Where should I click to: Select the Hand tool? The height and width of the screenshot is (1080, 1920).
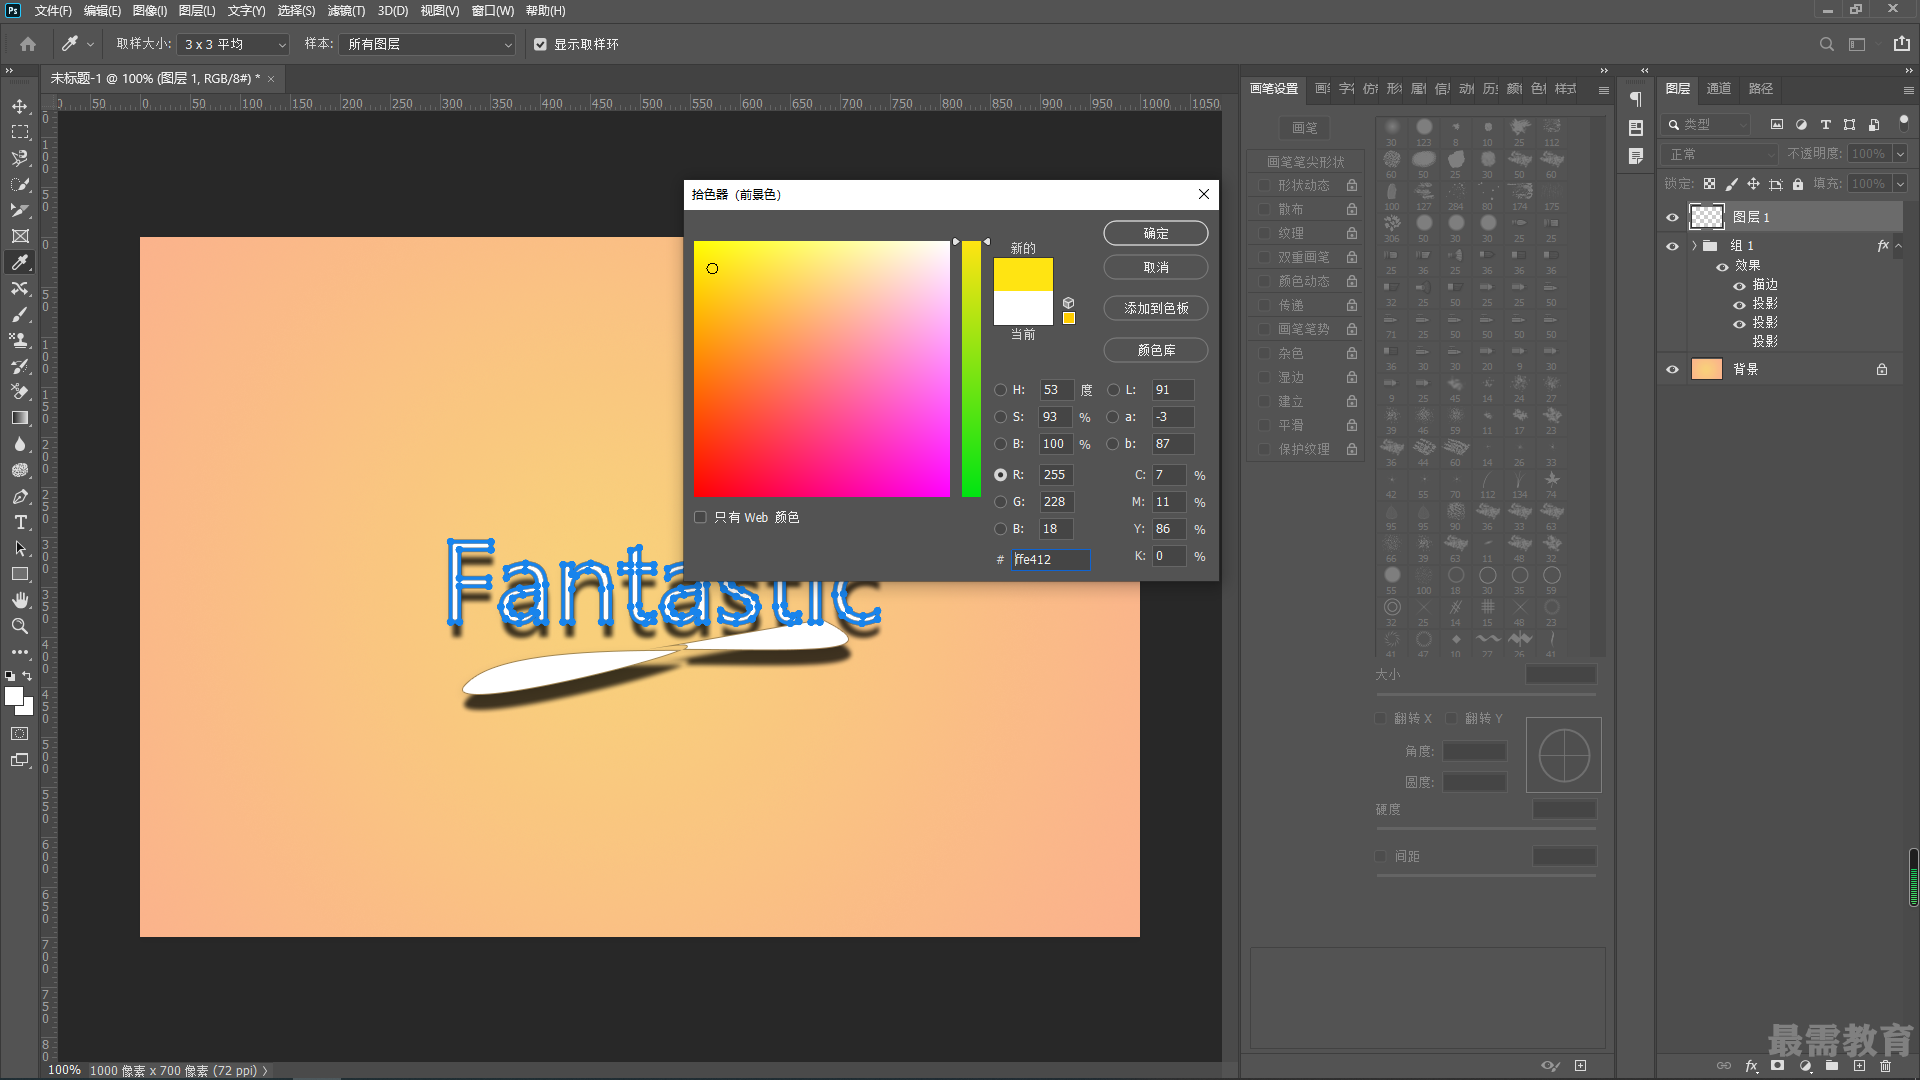pyautogui.click(x=20, y=600)
